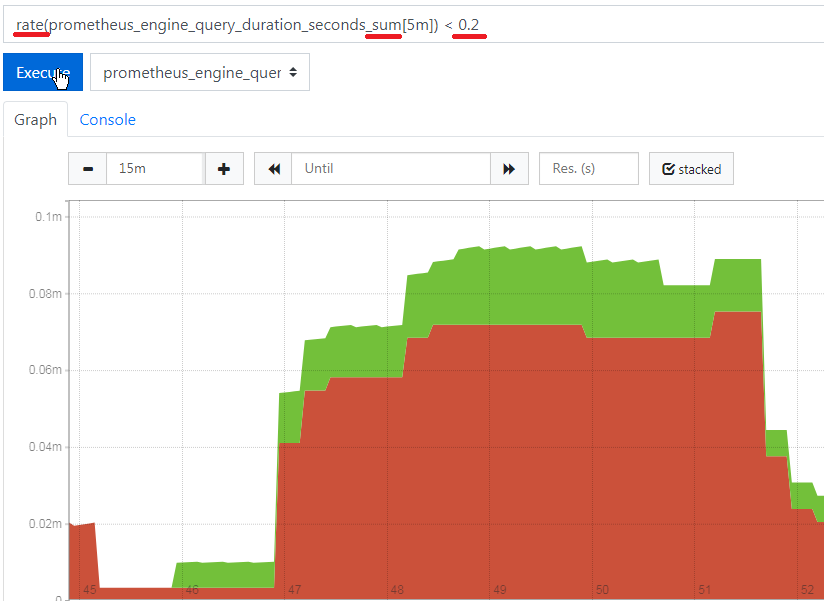Click the 0.06m y-axis label
The image size is (830, 601).
coord(45,370)
